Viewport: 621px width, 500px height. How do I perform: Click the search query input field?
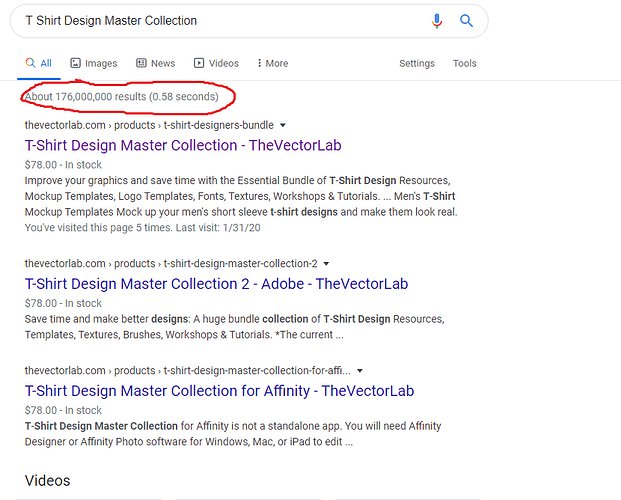click(x=220, y=21)
